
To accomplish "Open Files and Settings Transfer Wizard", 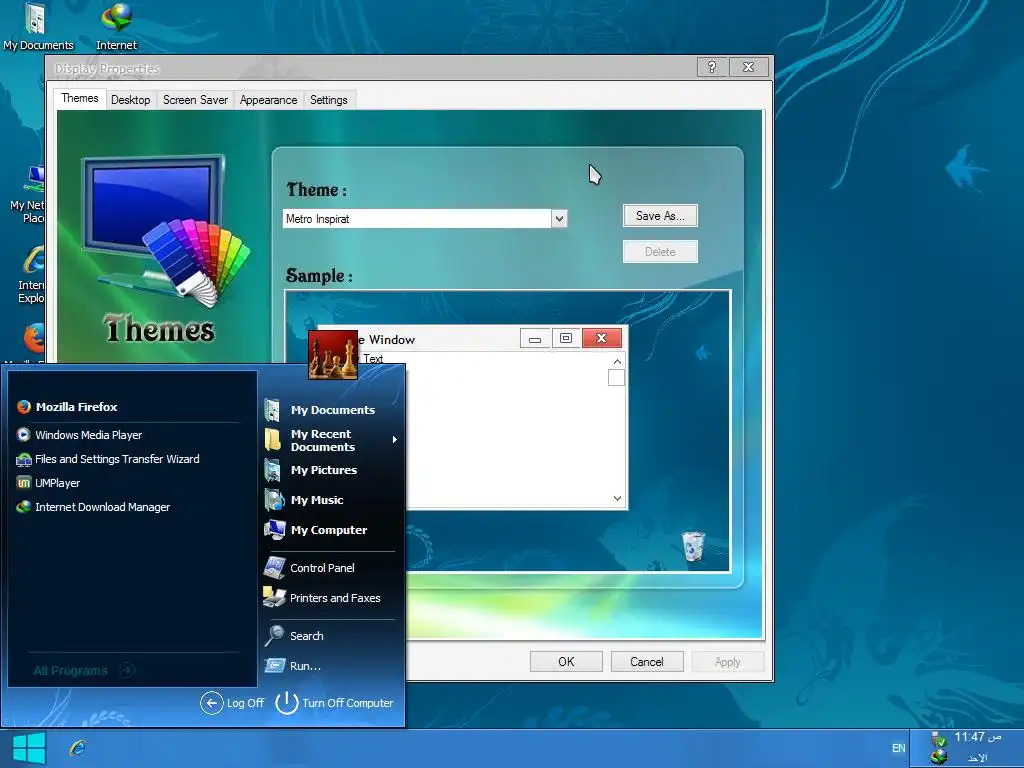I will (x=108, y=459).
